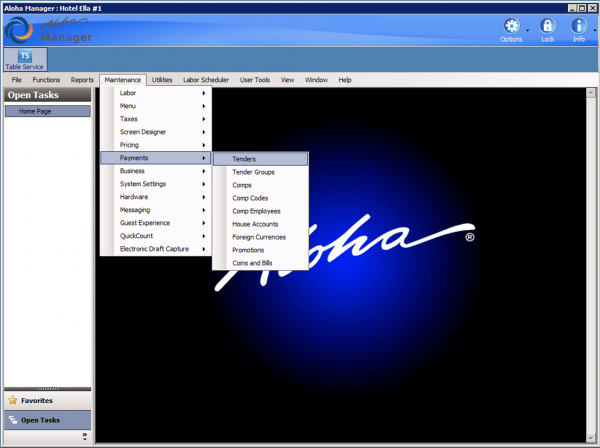
Task: Open the Help menu
Action: (x=345, y=80)
